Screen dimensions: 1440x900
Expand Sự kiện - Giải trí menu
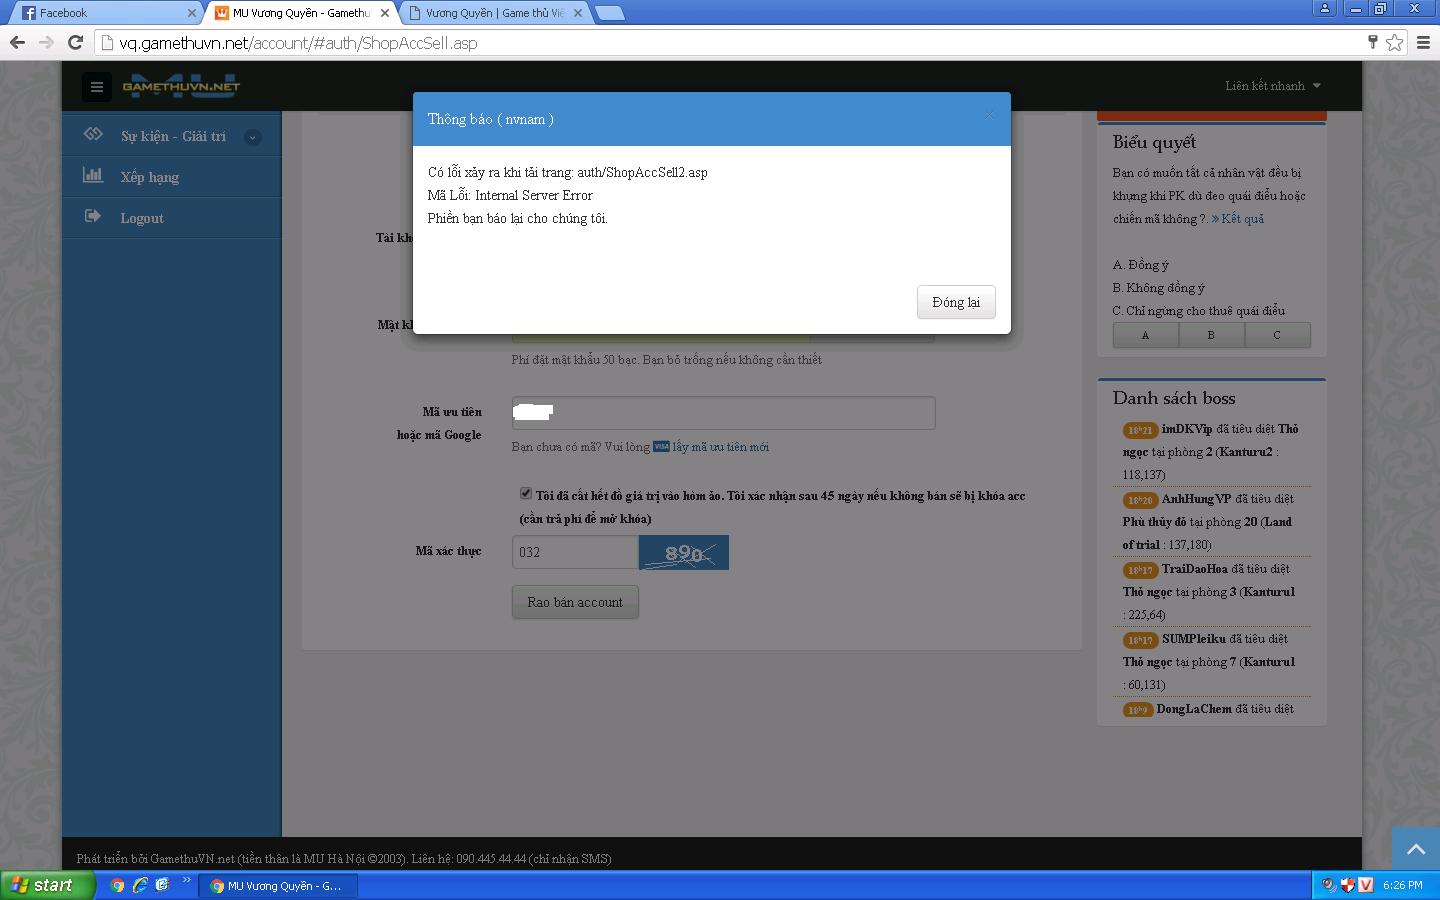253,137
